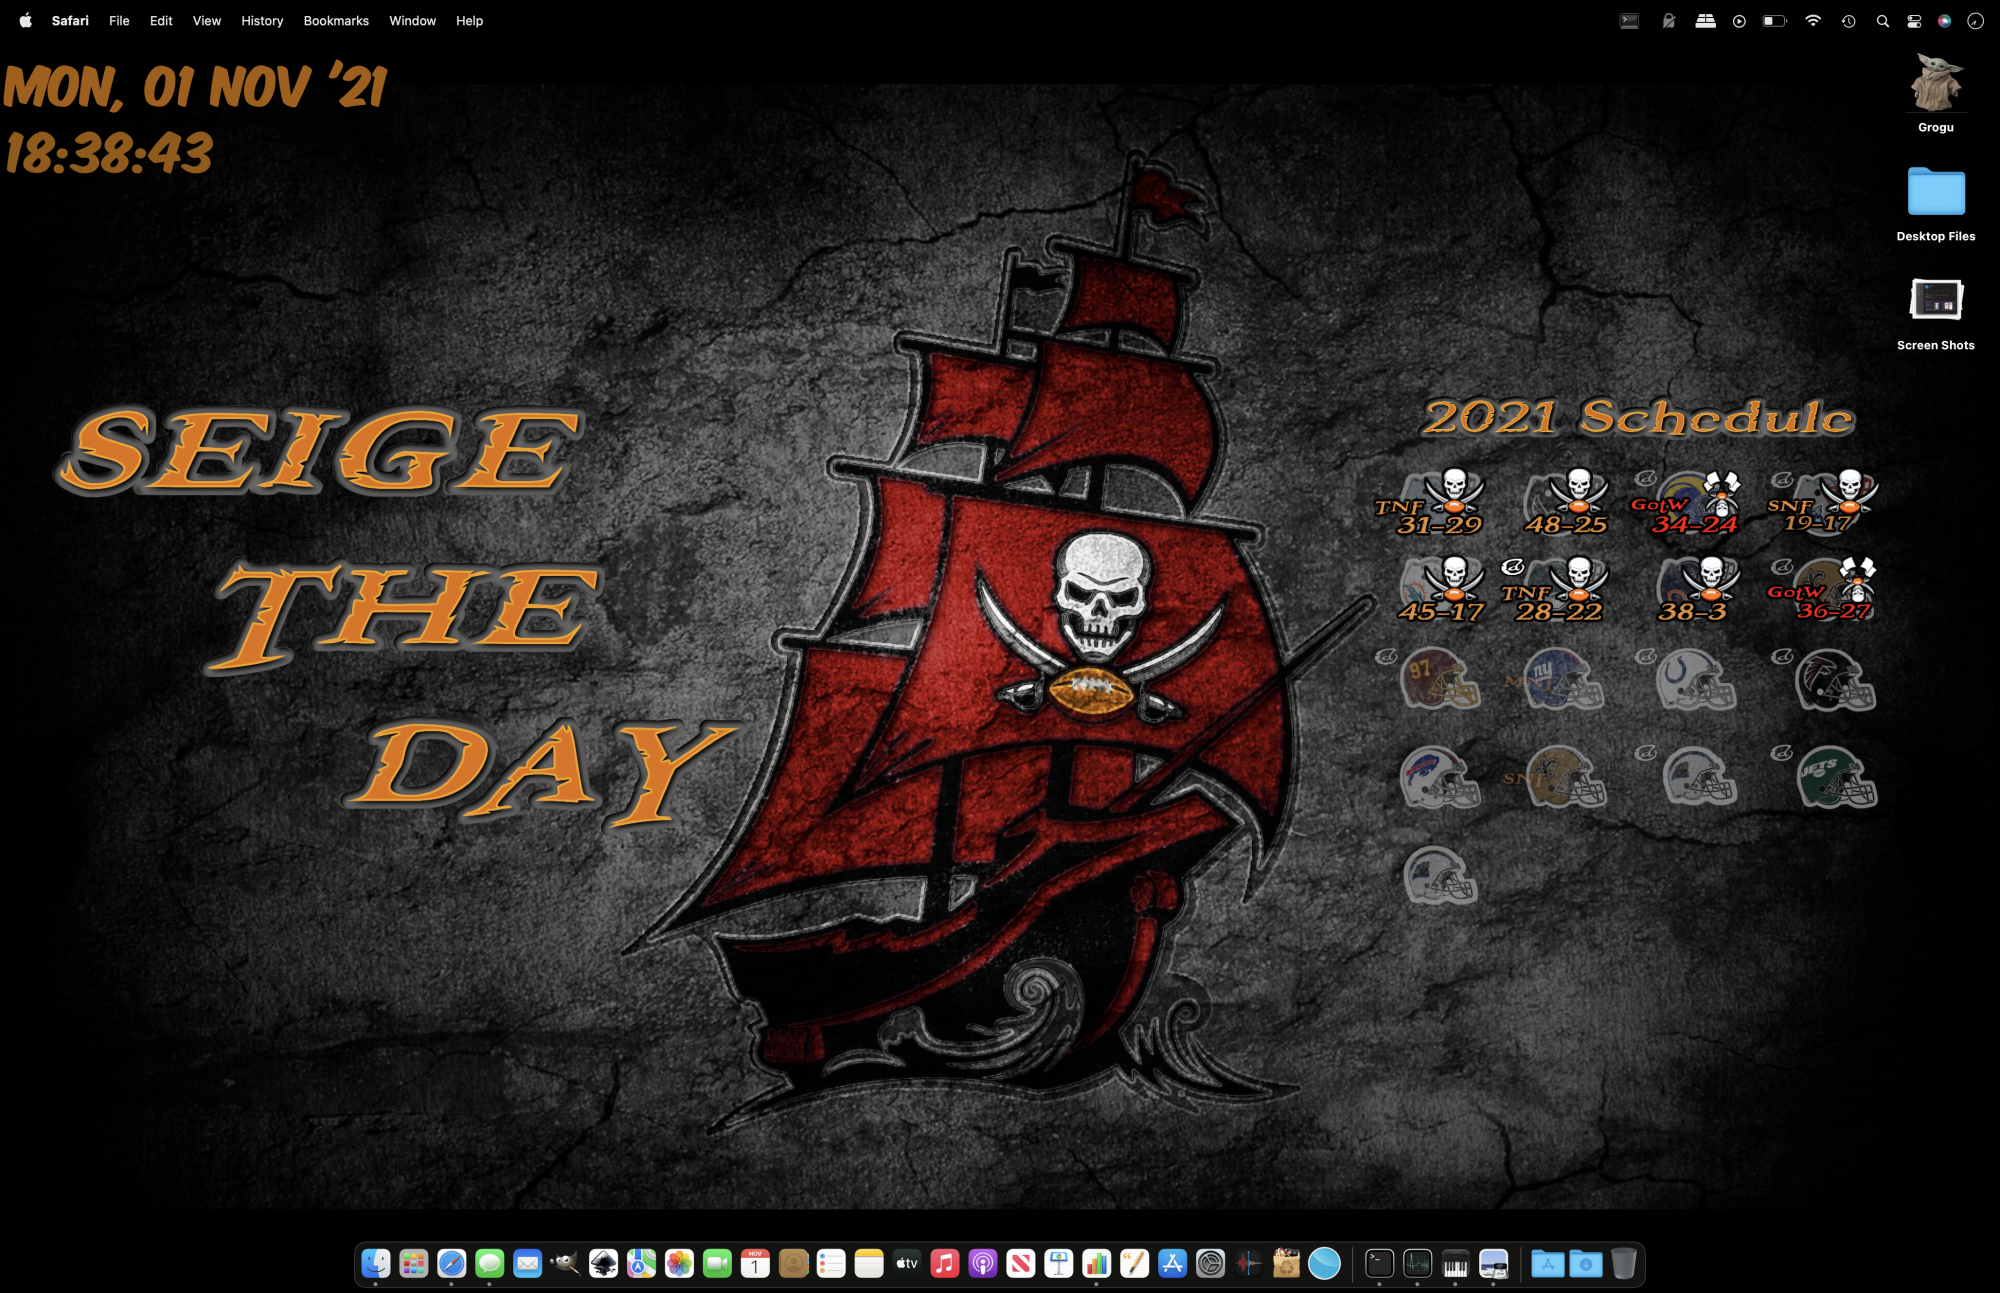Click the terminal icon in menu bar
Image resolution: width=2000 pixels, height=1293 pixels.
point(1629,20)
